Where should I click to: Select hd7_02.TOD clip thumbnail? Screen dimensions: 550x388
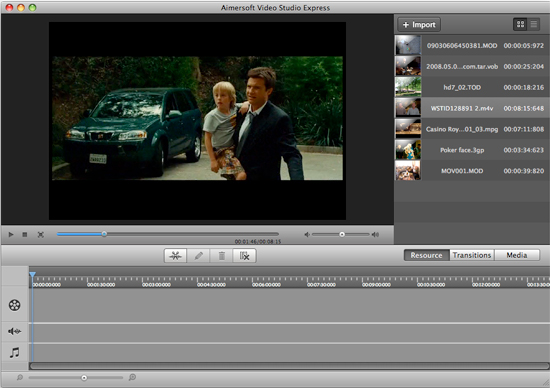408,87
